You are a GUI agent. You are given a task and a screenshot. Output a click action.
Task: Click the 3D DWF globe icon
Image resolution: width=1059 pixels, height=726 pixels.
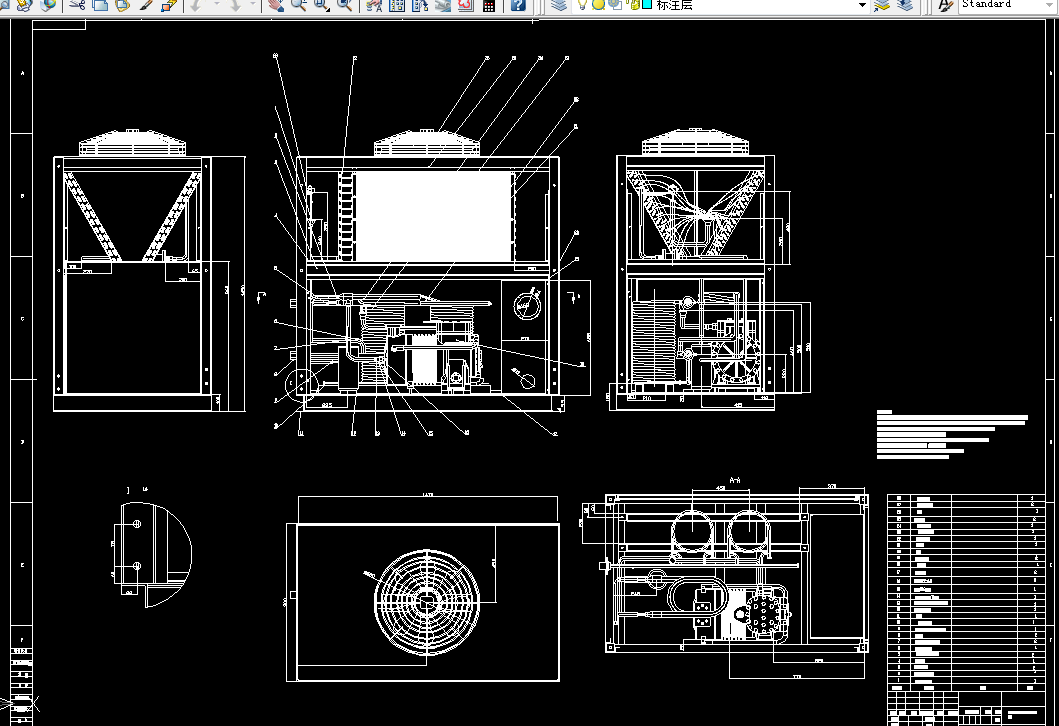point(48,5)
